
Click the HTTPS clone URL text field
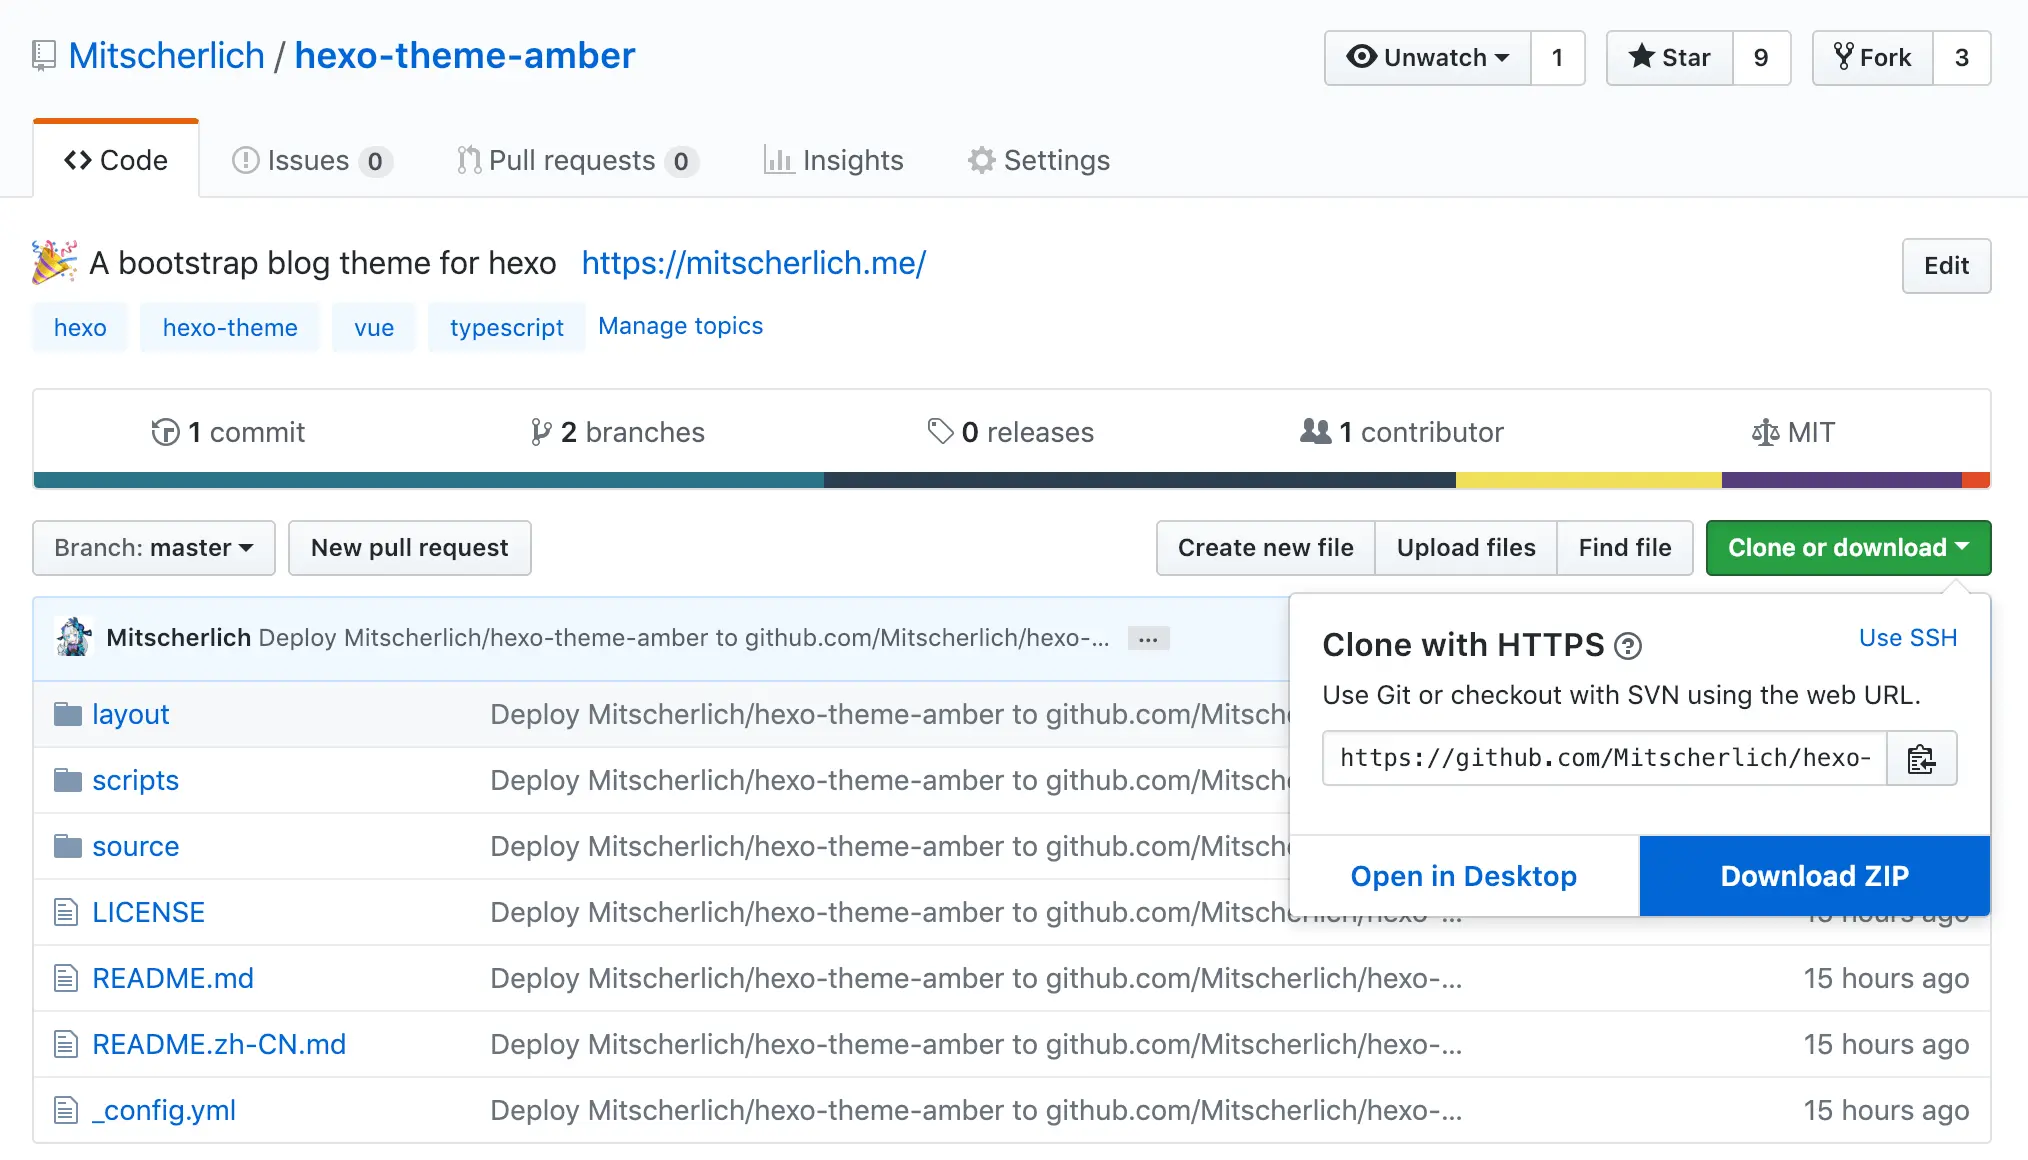(x=1604, y=759)
